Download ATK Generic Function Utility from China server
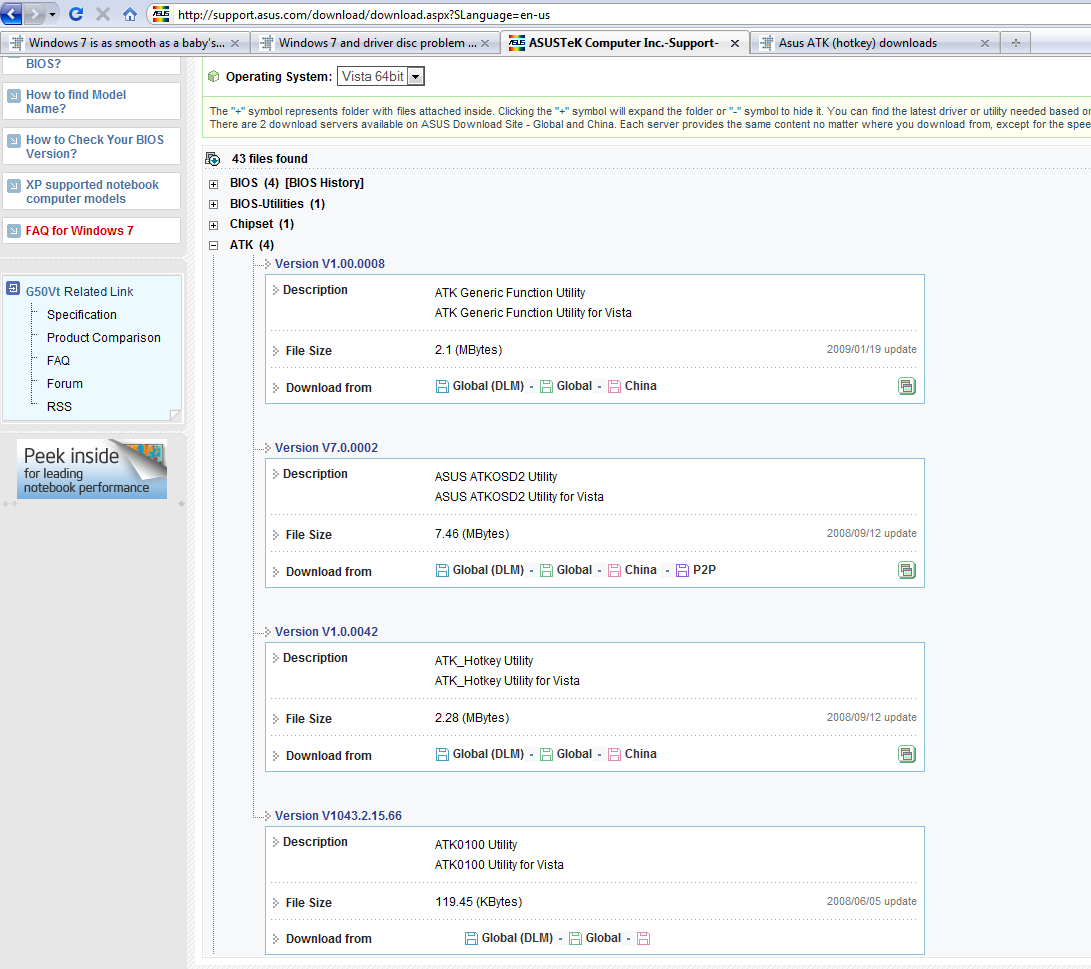1091x969 pixels. click(x=632, y=386)
